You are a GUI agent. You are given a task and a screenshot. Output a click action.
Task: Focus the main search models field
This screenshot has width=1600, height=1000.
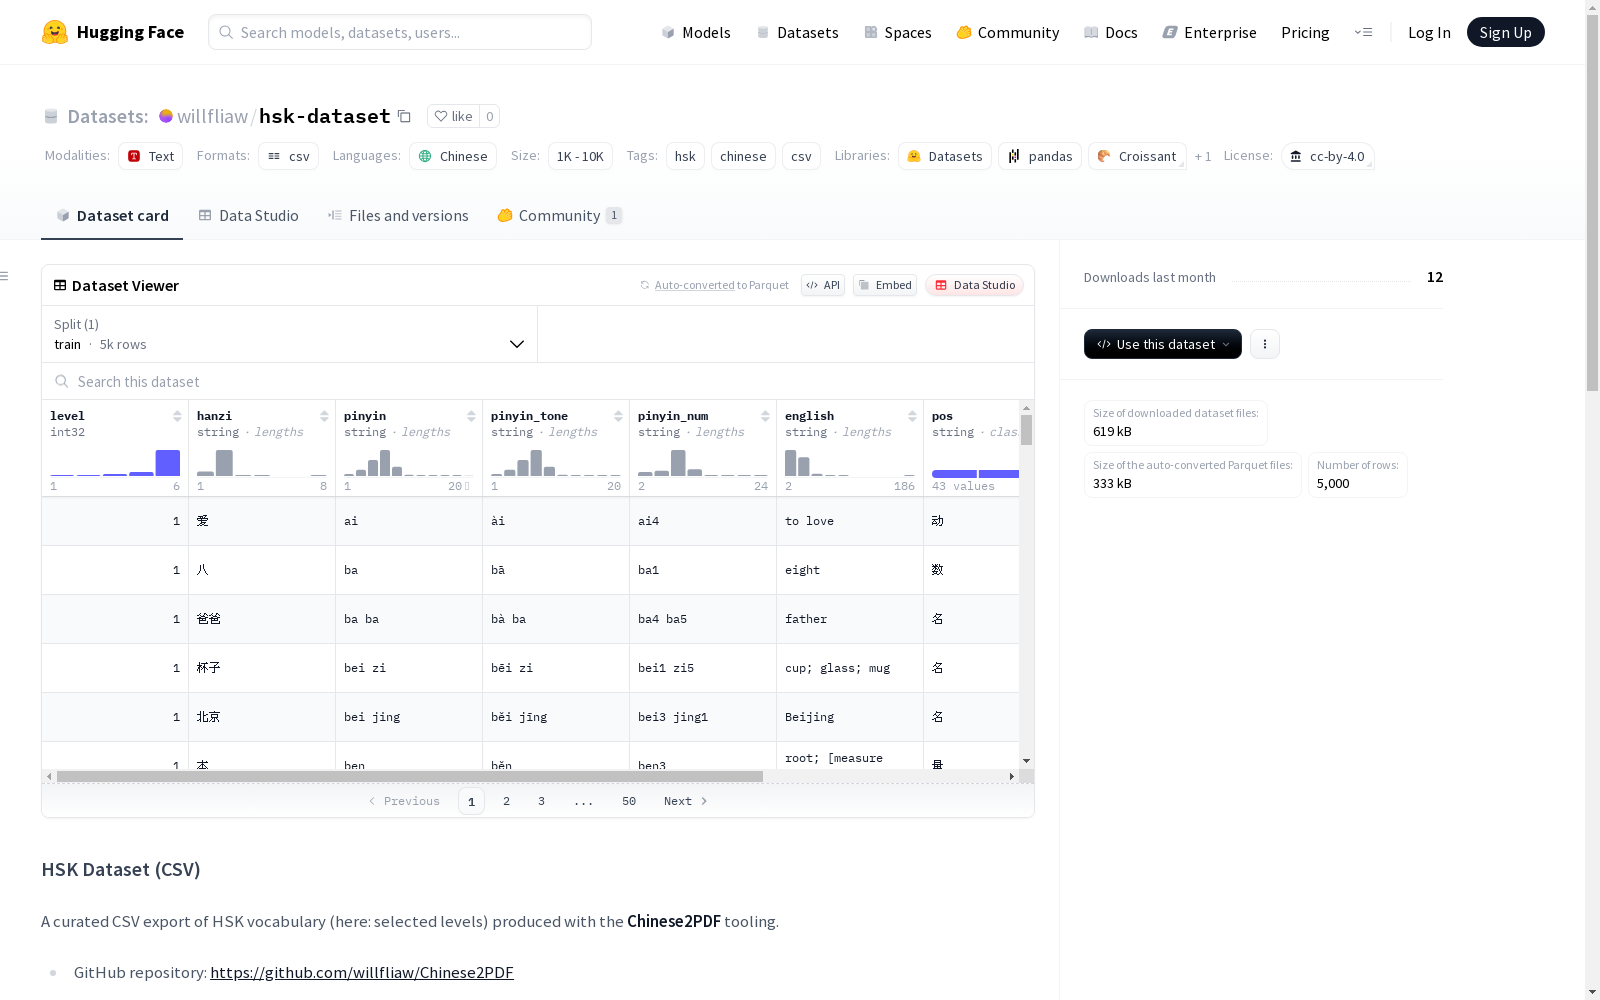coord(400,32)
